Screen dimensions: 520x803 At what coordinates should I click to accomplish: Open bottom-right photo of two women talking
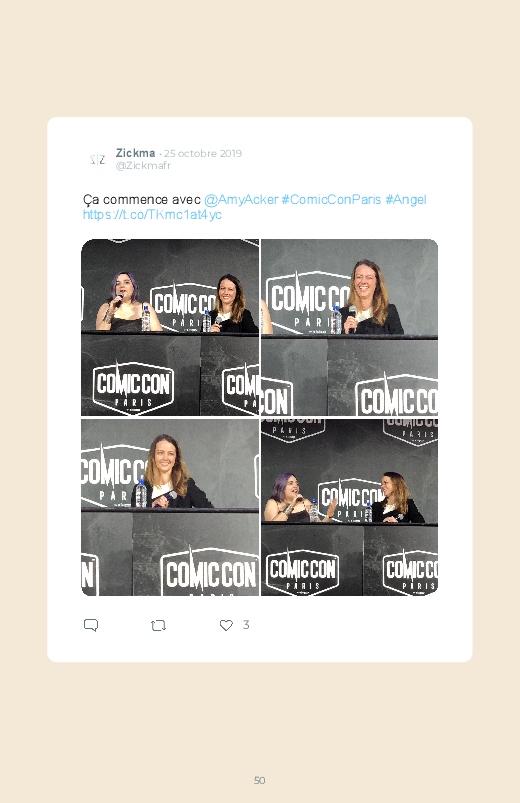tap(349, 508)
